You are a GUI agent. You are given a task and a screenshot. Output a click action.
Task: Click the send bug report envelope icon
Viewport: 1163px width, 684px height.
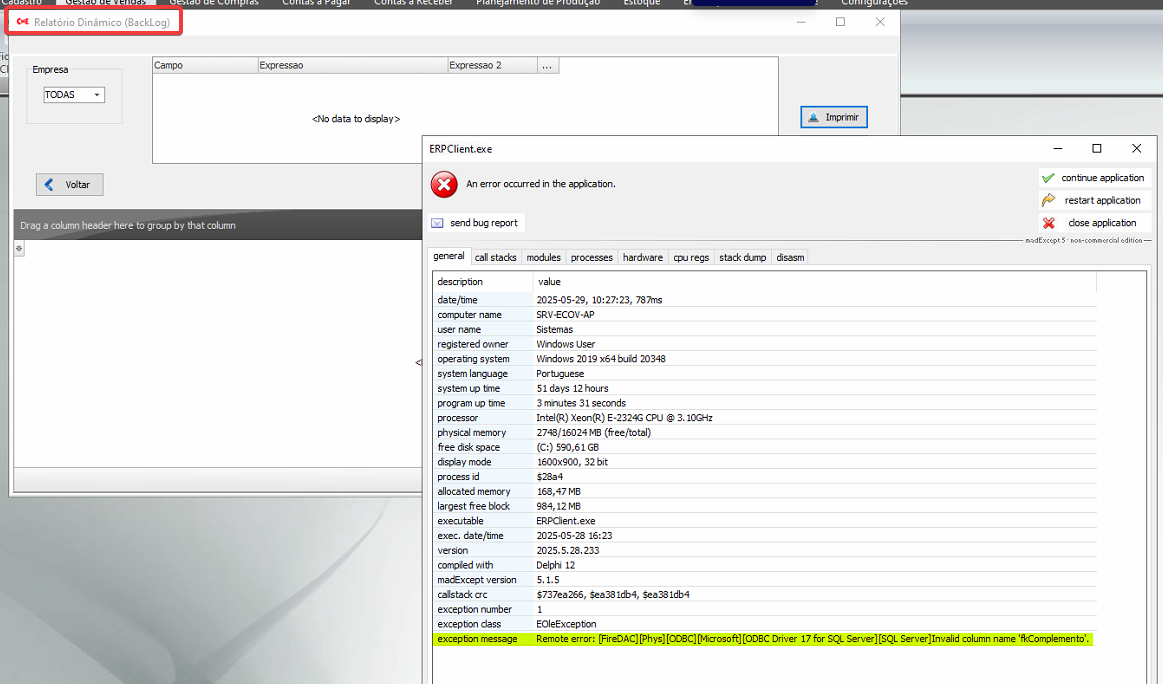(x=437, y=223)
